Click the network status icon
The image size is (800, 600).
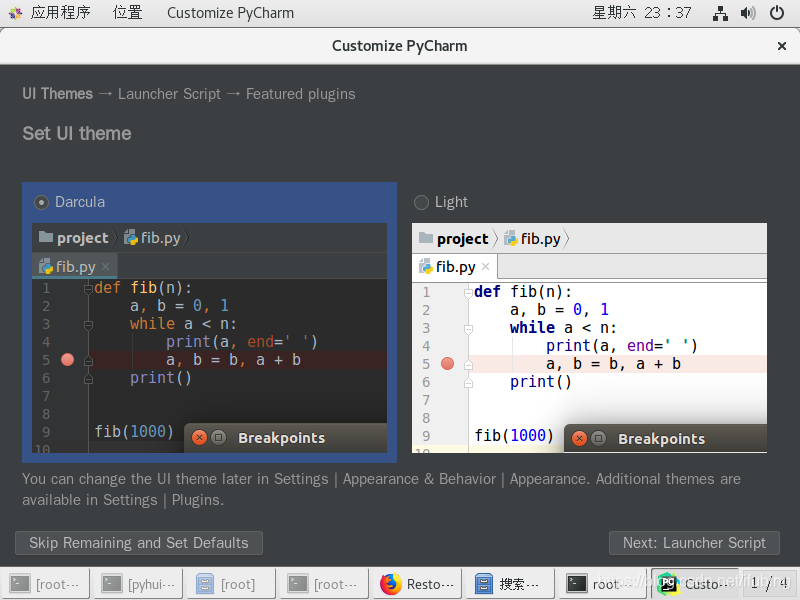pyautogui.click(x=720, y=13)
